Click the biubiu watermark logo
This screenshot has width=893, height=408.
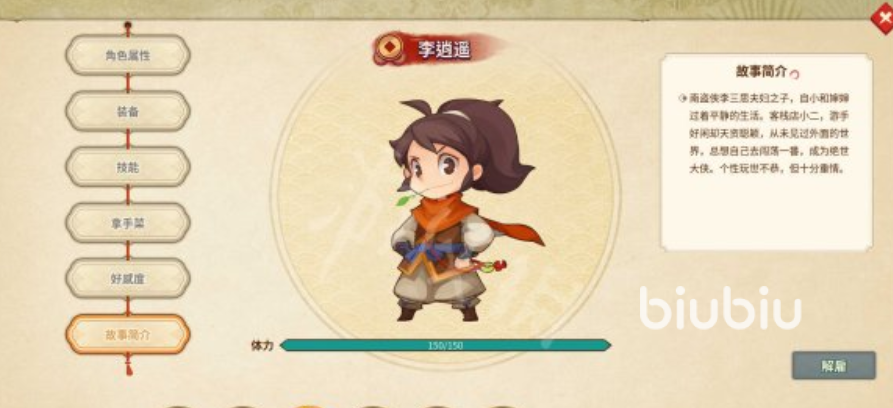click(720, 308)
